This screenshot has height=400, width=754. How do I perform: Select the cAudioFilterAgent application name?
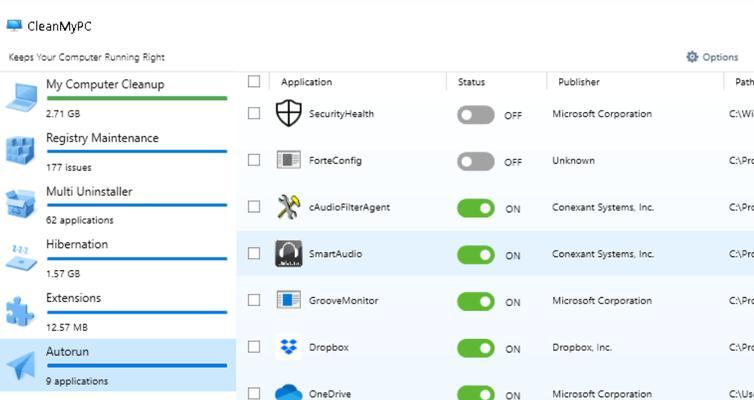pyautogui.click(x=349, y=207)
